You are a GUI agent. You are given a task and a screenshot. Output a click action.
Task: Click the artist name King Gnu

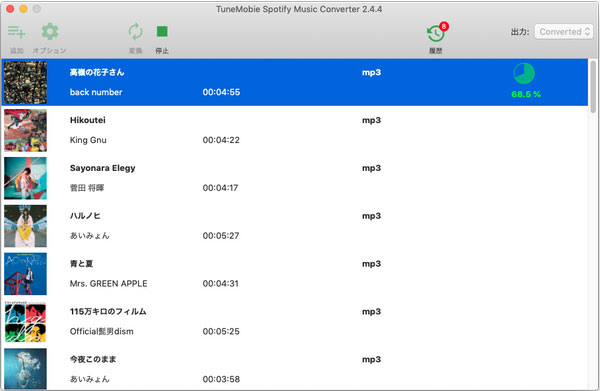click(x=88, y=140)
